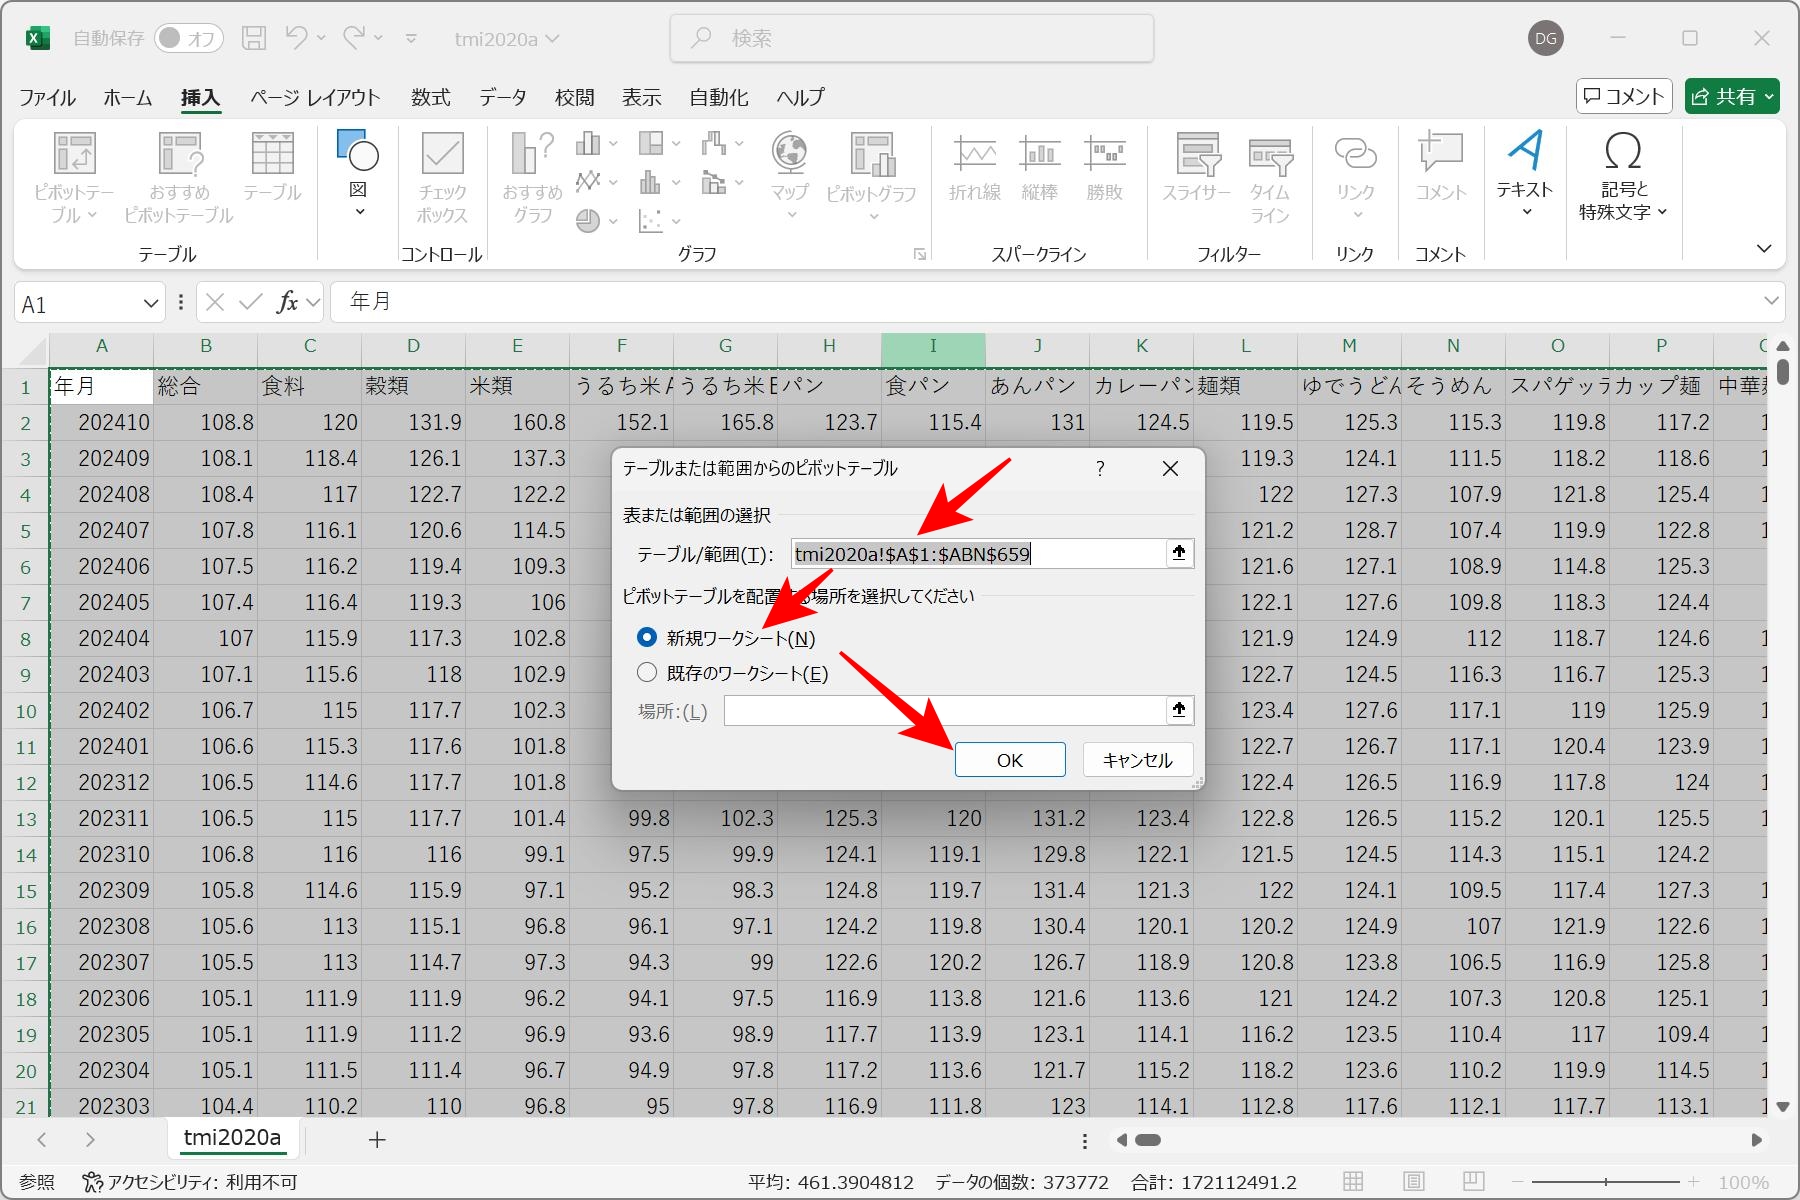Click the Undo arrow icon
This screenshot has width=1800, height=1200.
click(296, 38)
